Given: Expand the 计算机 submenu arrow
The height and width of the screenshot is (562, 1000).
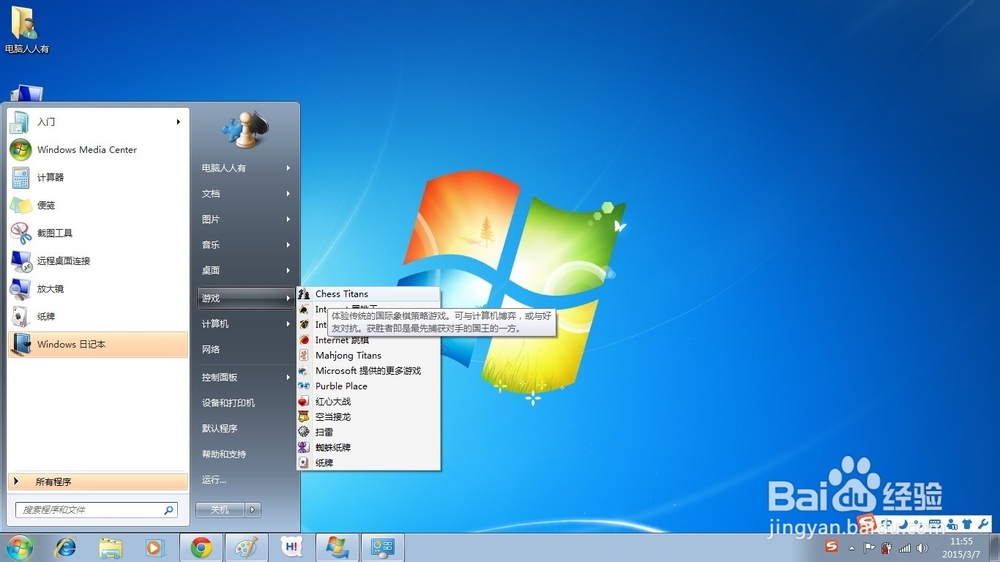Looking at the screenshot, I should click(x=288, y=323).
